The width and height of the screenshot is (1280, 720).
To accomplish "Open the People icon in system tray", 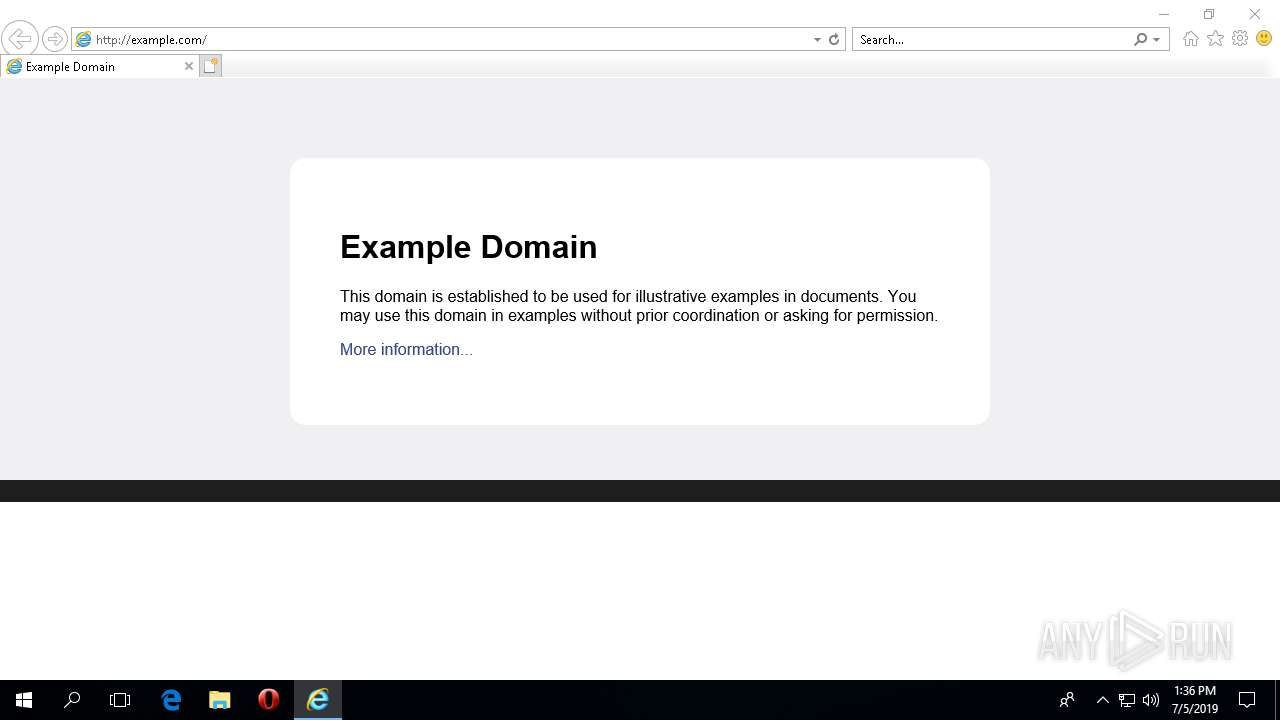I will 1067,700.
